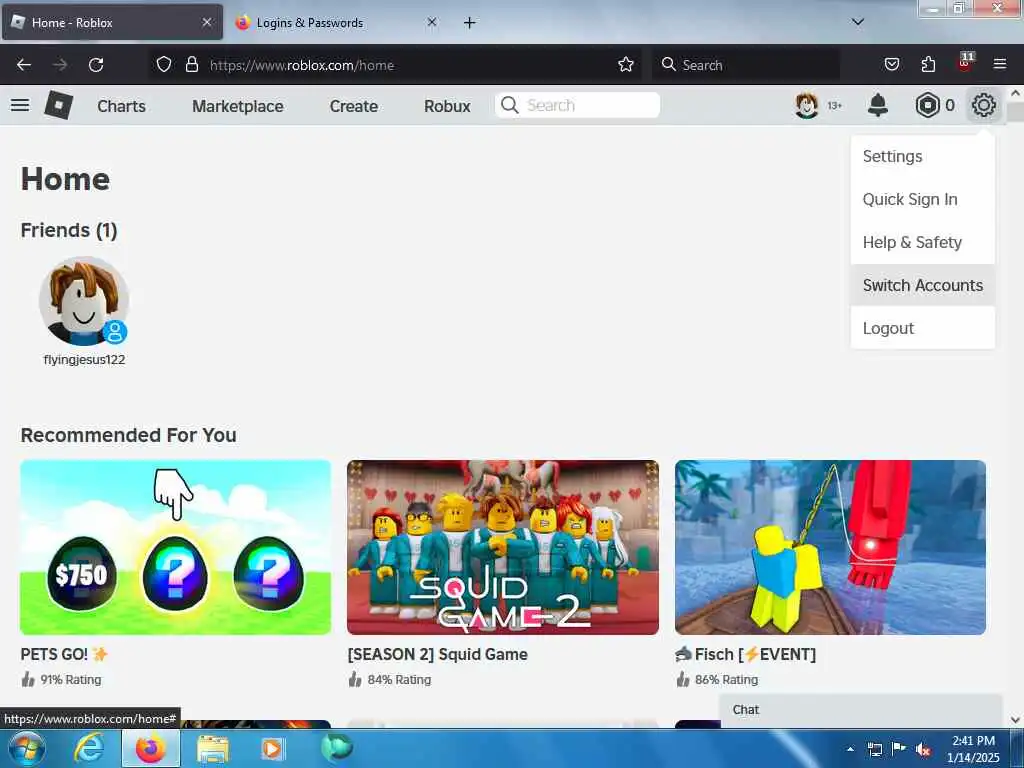
Task: Close the Logins & Passwords tab
Action: [x=432, y=22]
